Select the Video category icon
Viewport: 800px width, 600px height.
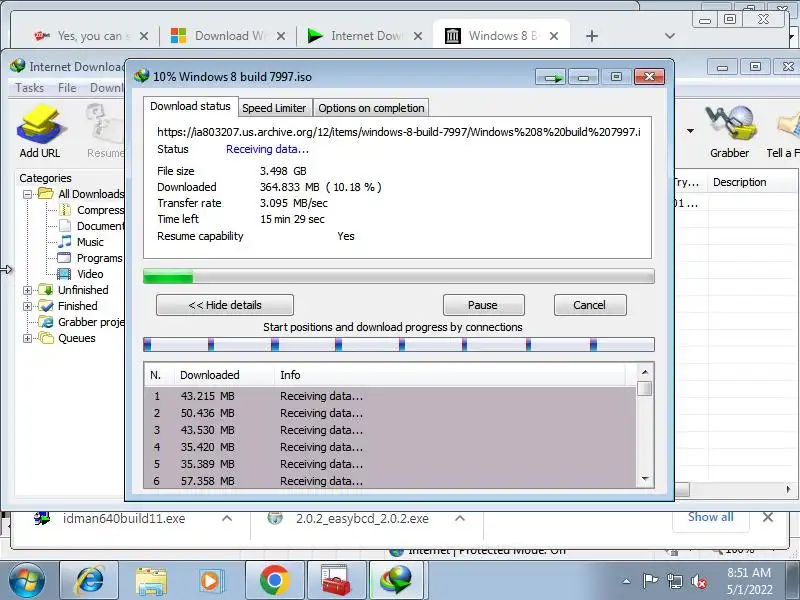[x=64, y=274]
